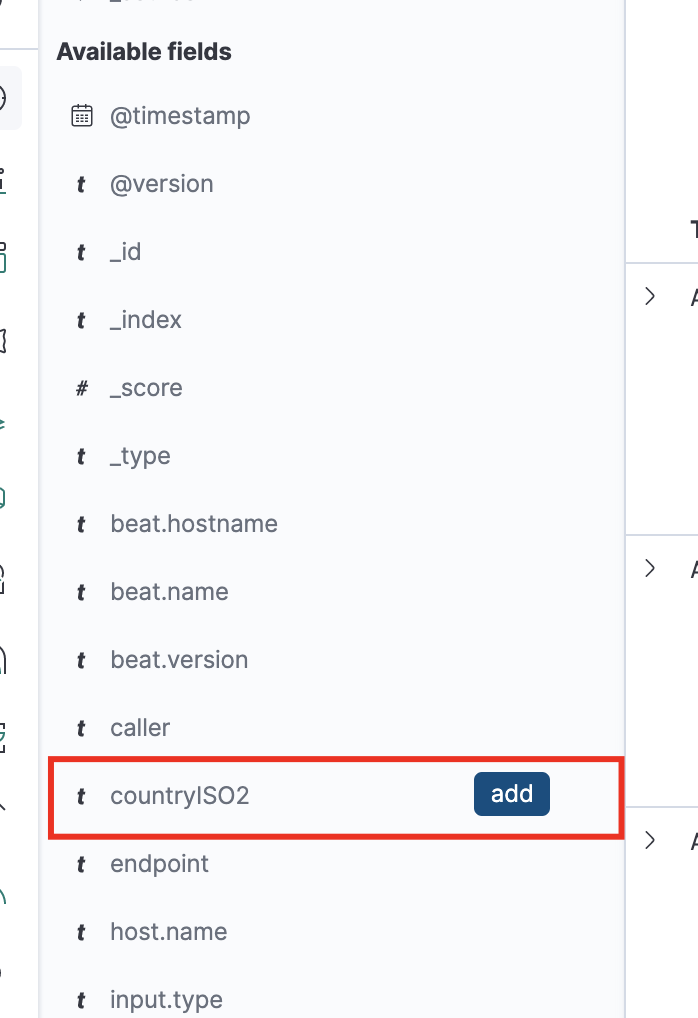This screenshot has width=698, height=1018.
Task: Click the string type icon beside _id
Action: click(x=81, y=252)
